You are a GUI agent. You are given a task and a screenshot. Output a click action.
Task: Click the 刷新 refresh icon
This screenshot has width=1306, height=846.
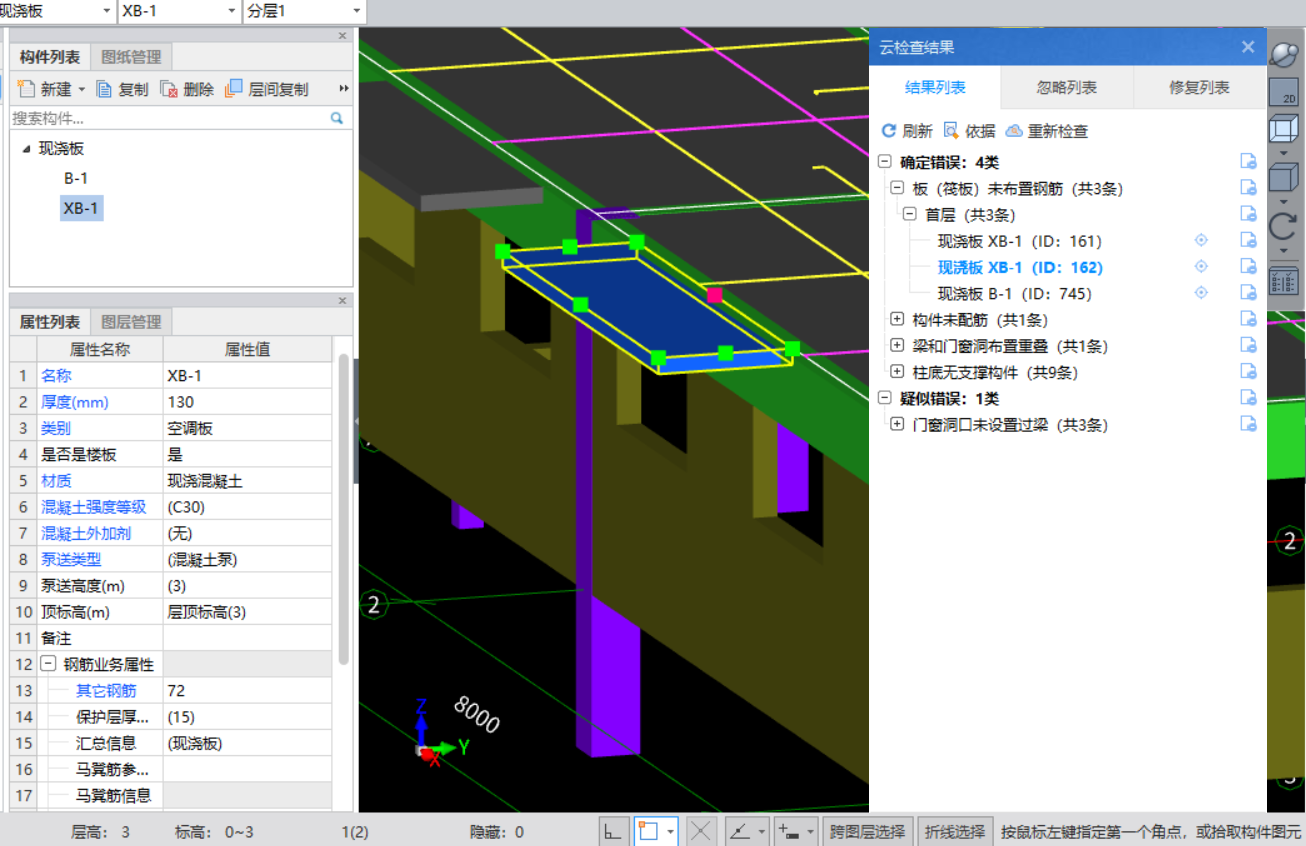[x=889, y=131]
